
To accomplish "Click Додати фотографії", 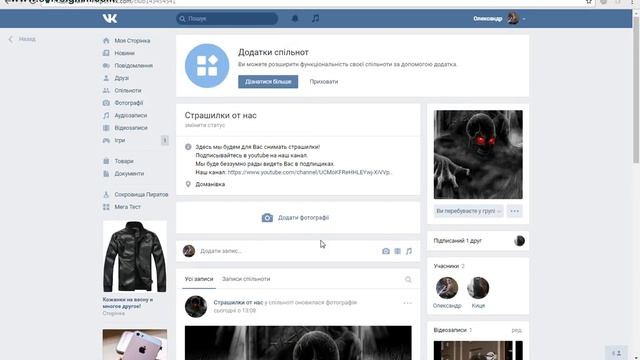I will point(296,218).
